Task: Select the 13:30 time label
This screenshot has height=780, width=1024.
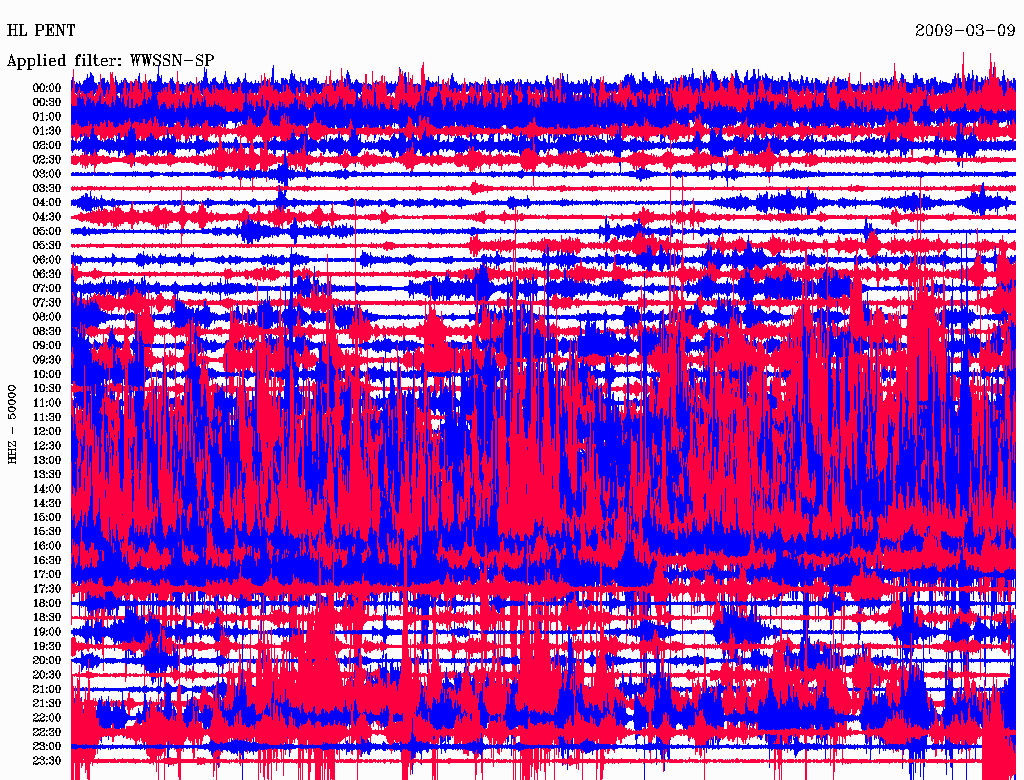Action: [47, 475]
